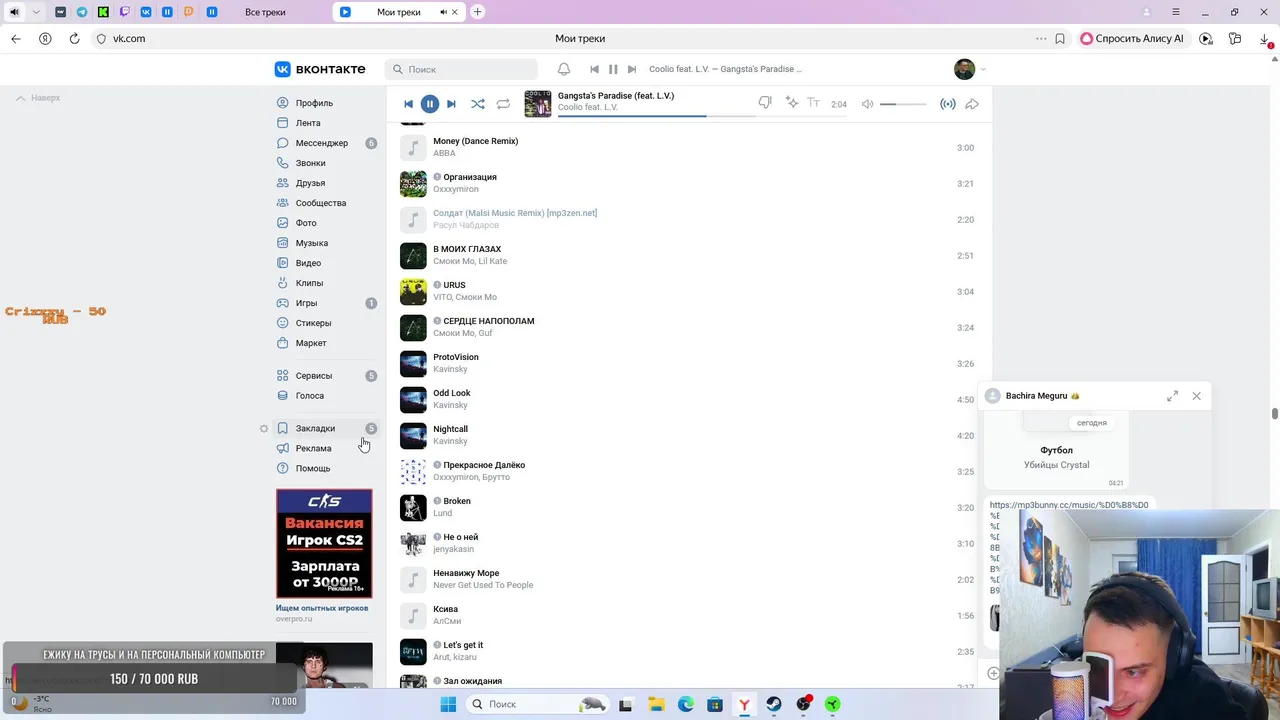Toggle repeat mode in the music player
The image size is (1280, 720).
tap(503, 104)
